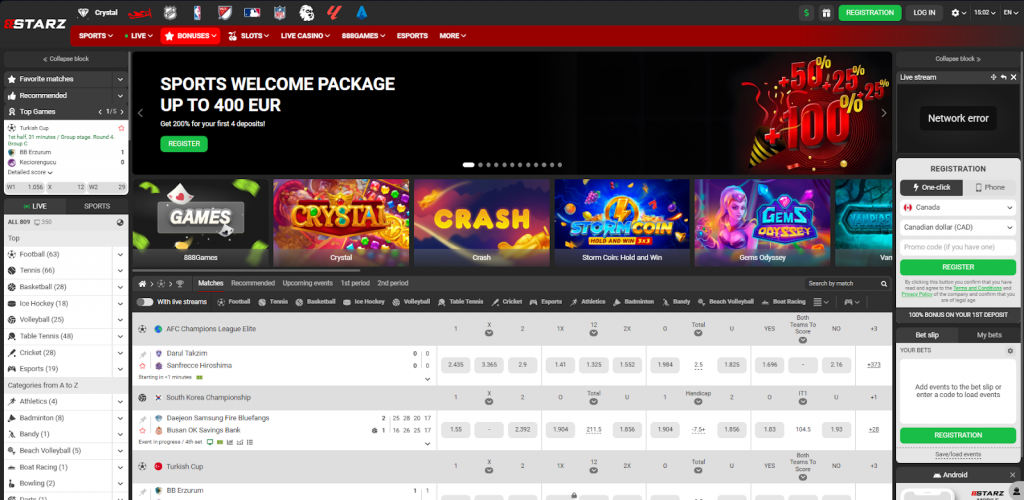Open the LaLiga shortcut icon
The image size is (1024, 500).
[x=334, y=12]
